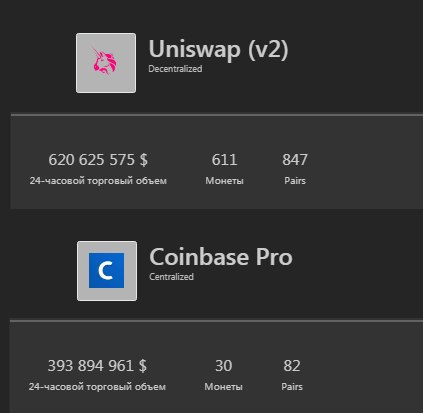Click the Pairs label under 847
Image resolution: width=423 pixels, height=413 pixels.
pos(295,181)
